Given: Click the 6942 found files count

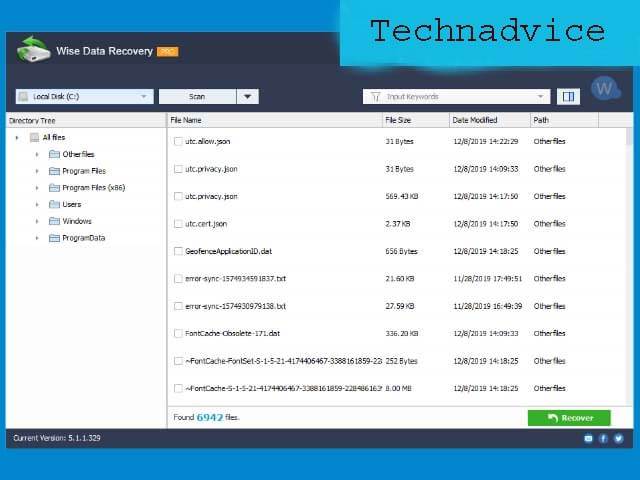Looking at the screenshot, I should [210, 417].
